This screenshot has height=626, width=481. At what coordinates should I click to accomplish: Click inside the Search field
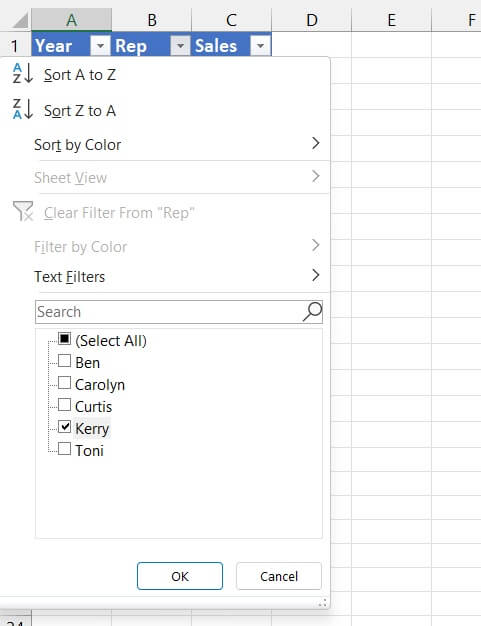[168, 311]
